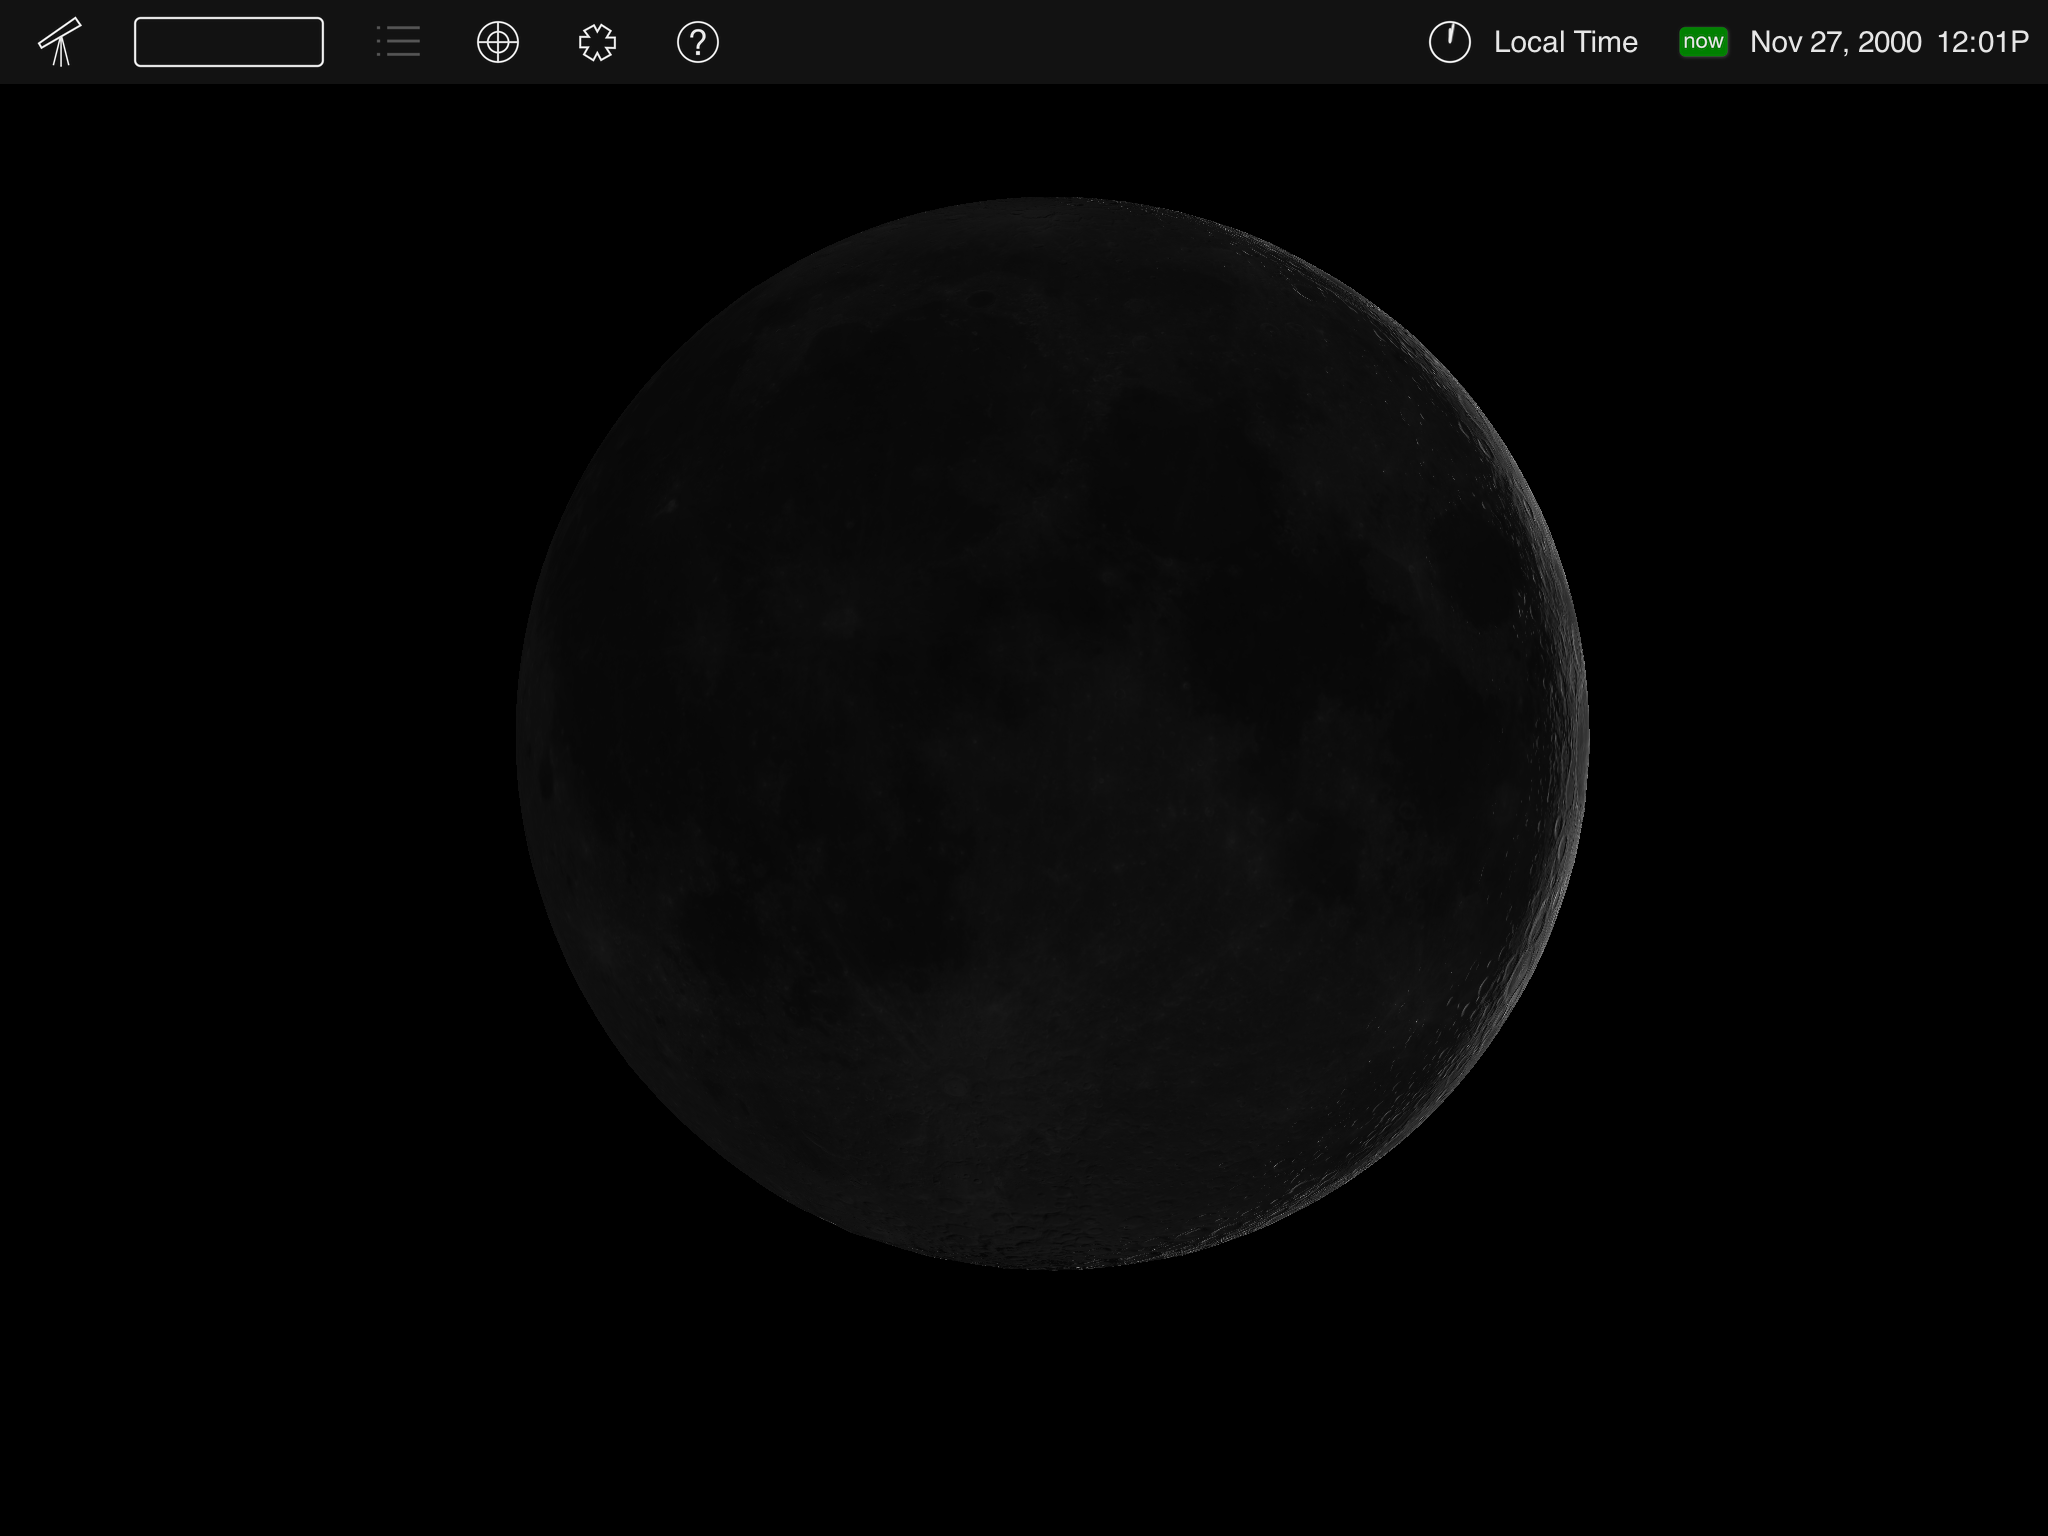Click the Moon's dark left limb

pos(530,733)
